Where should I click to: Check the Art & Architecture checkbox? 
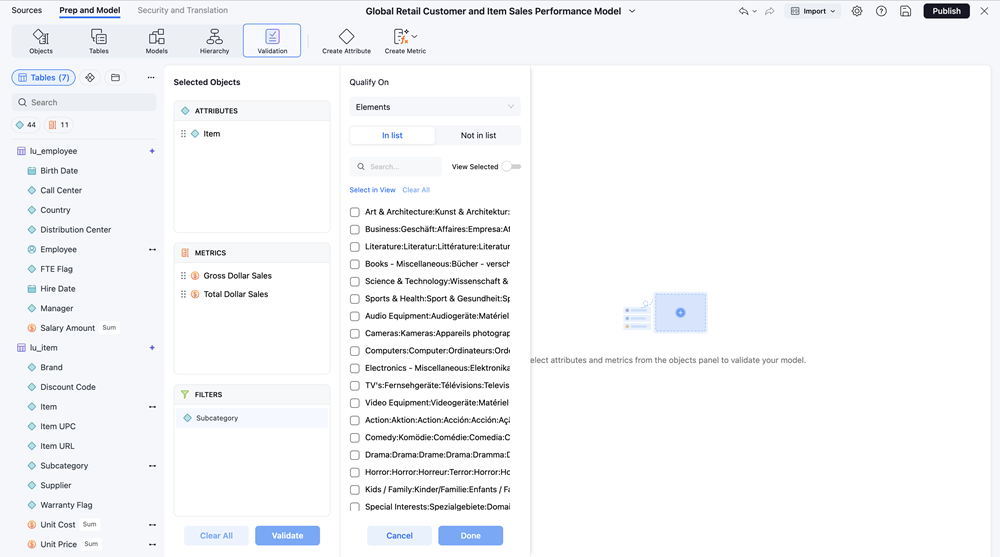pyautogui.click(x=355, y=212)
